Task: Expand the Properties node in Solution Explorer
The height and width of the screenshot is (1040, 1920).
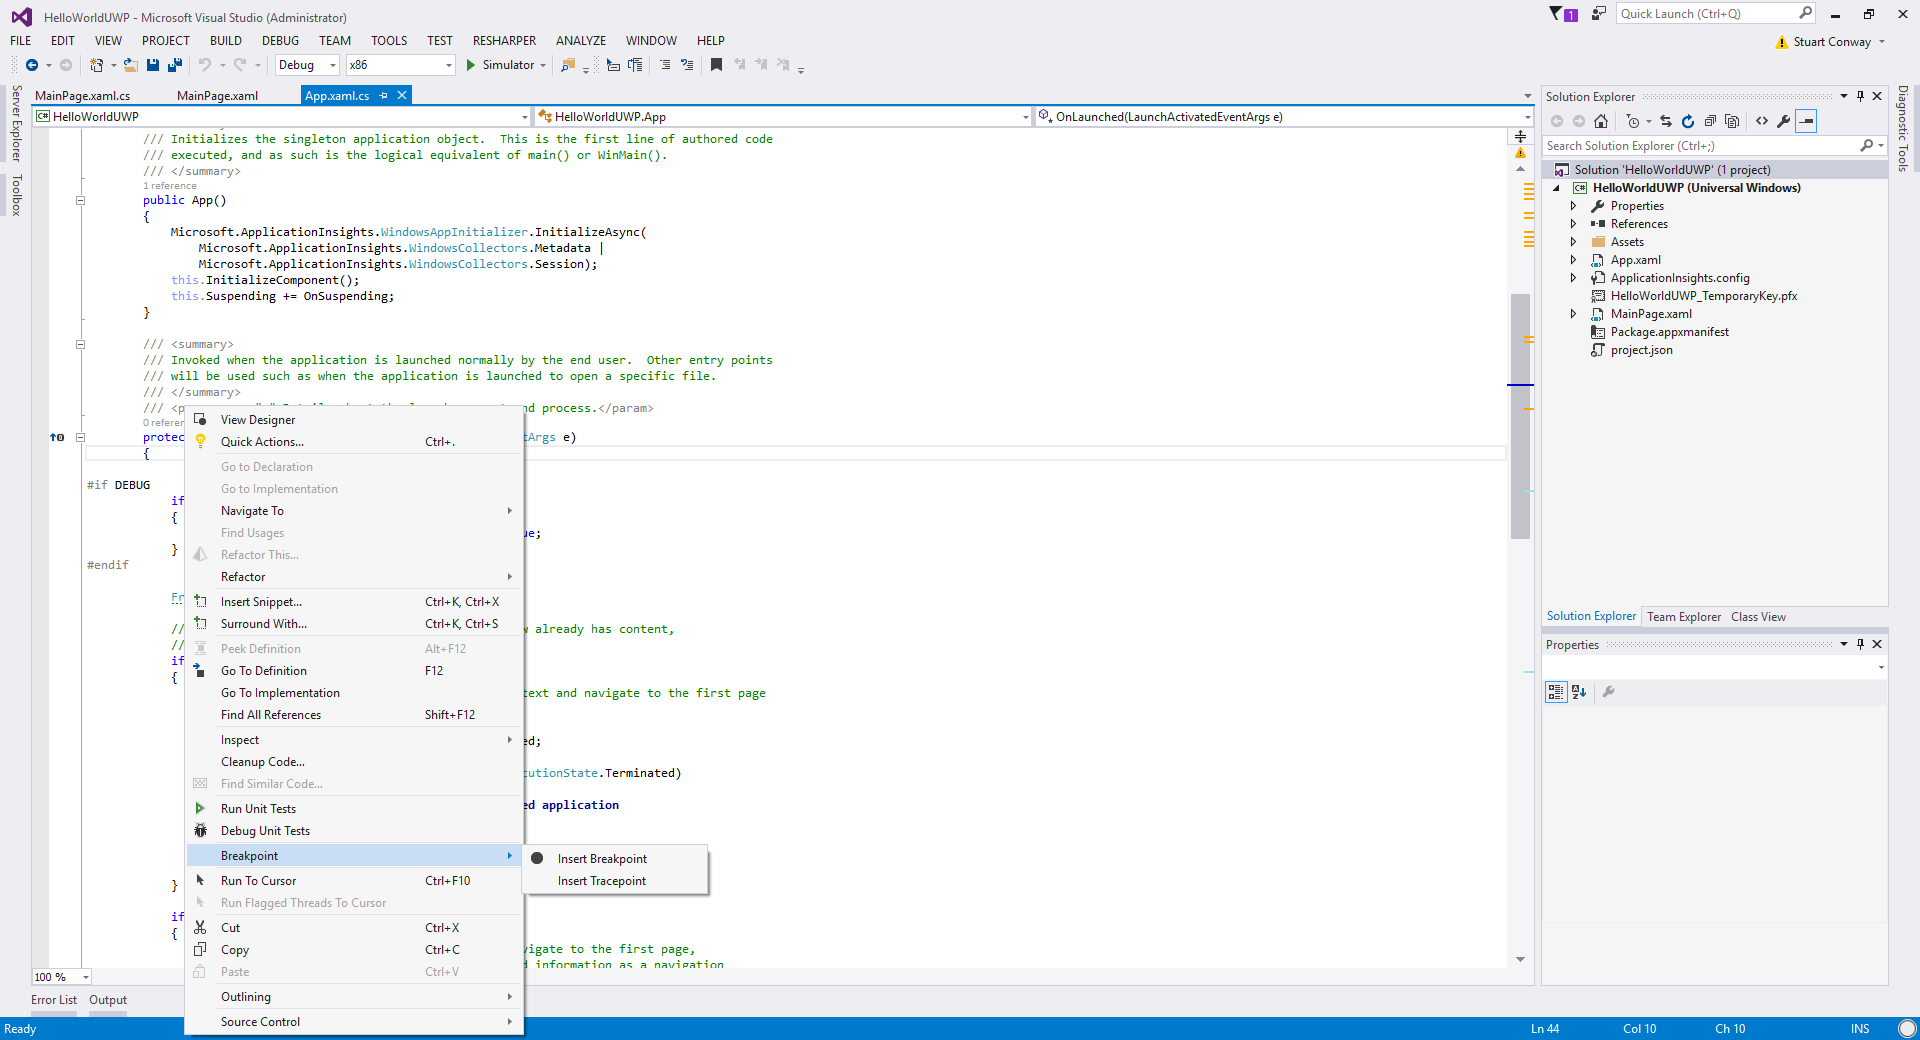Action: click(x=1573, y=206)
